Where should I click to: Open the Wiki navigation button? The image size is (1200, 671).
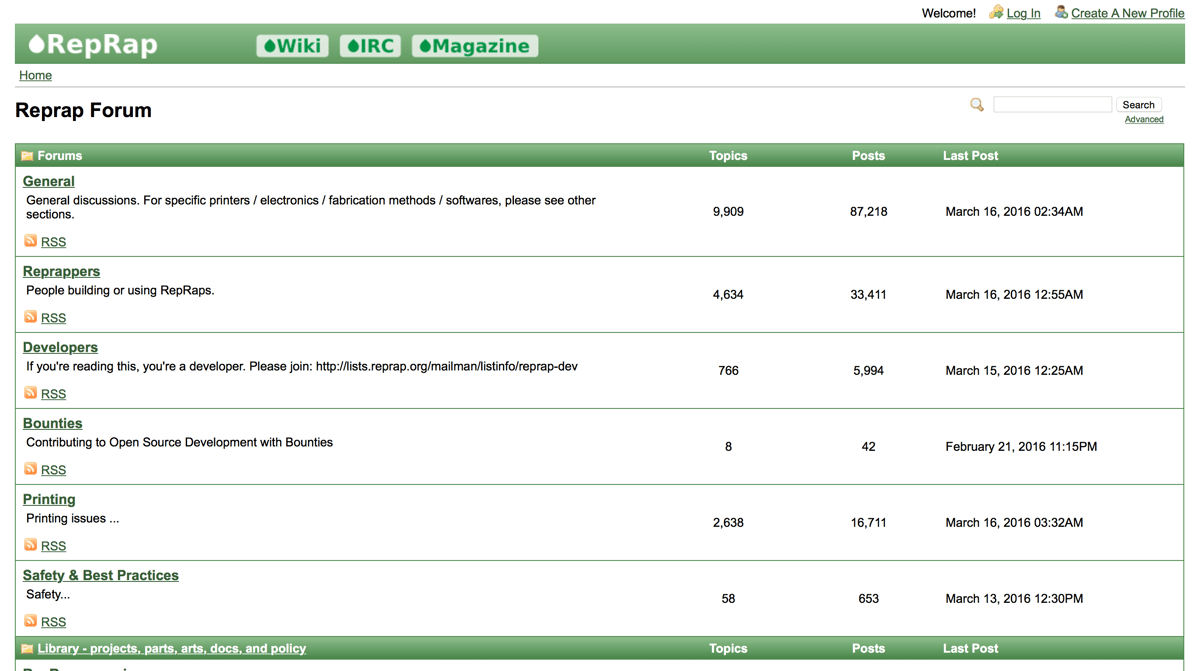click(292, 46)
